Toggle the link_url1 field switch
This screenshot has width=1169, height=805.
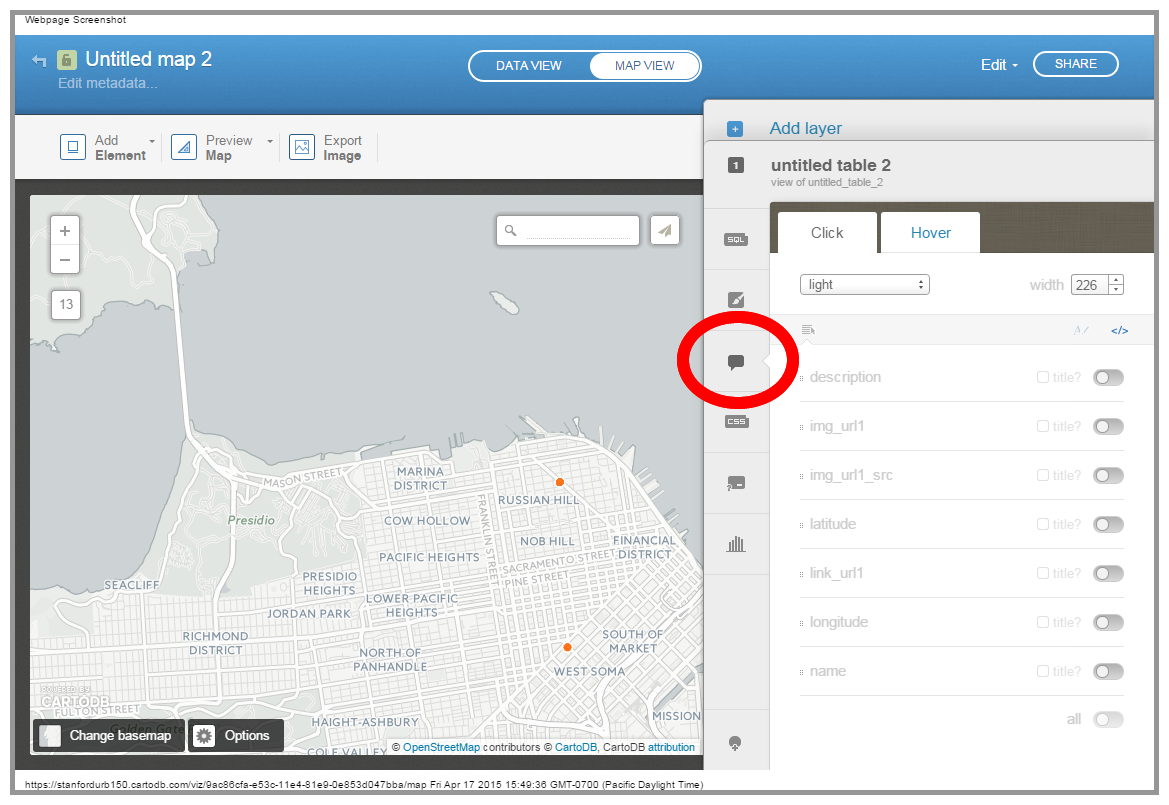(1108, 573)
